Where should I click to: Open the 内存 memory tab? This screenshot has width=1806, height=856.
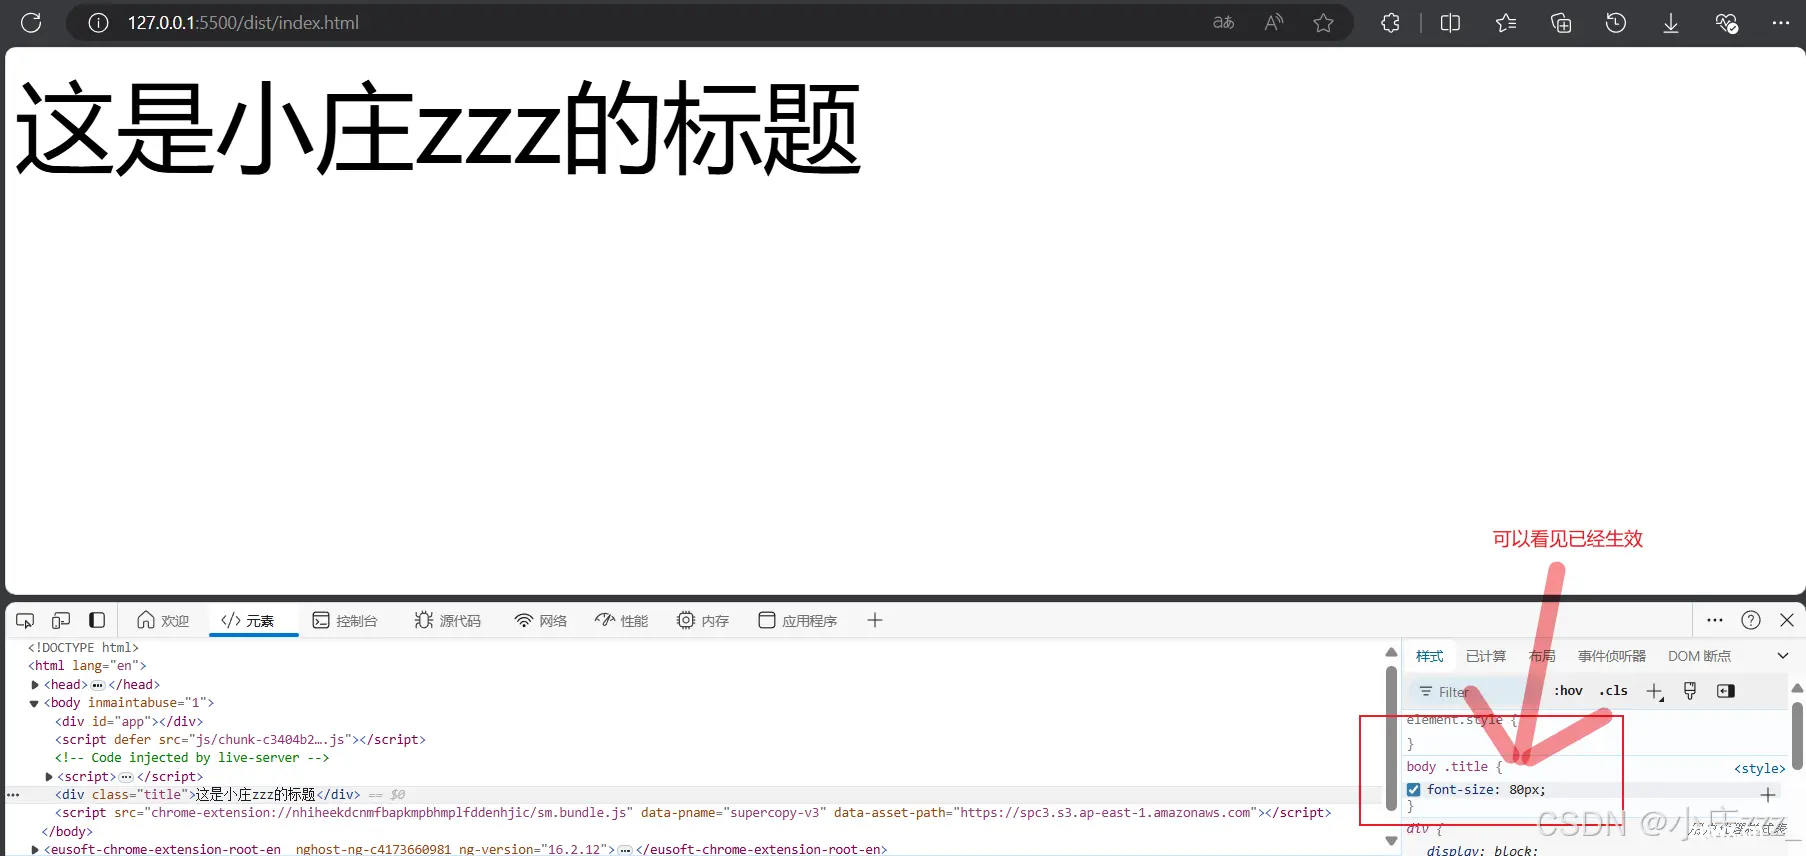click(x=703, y=620)
